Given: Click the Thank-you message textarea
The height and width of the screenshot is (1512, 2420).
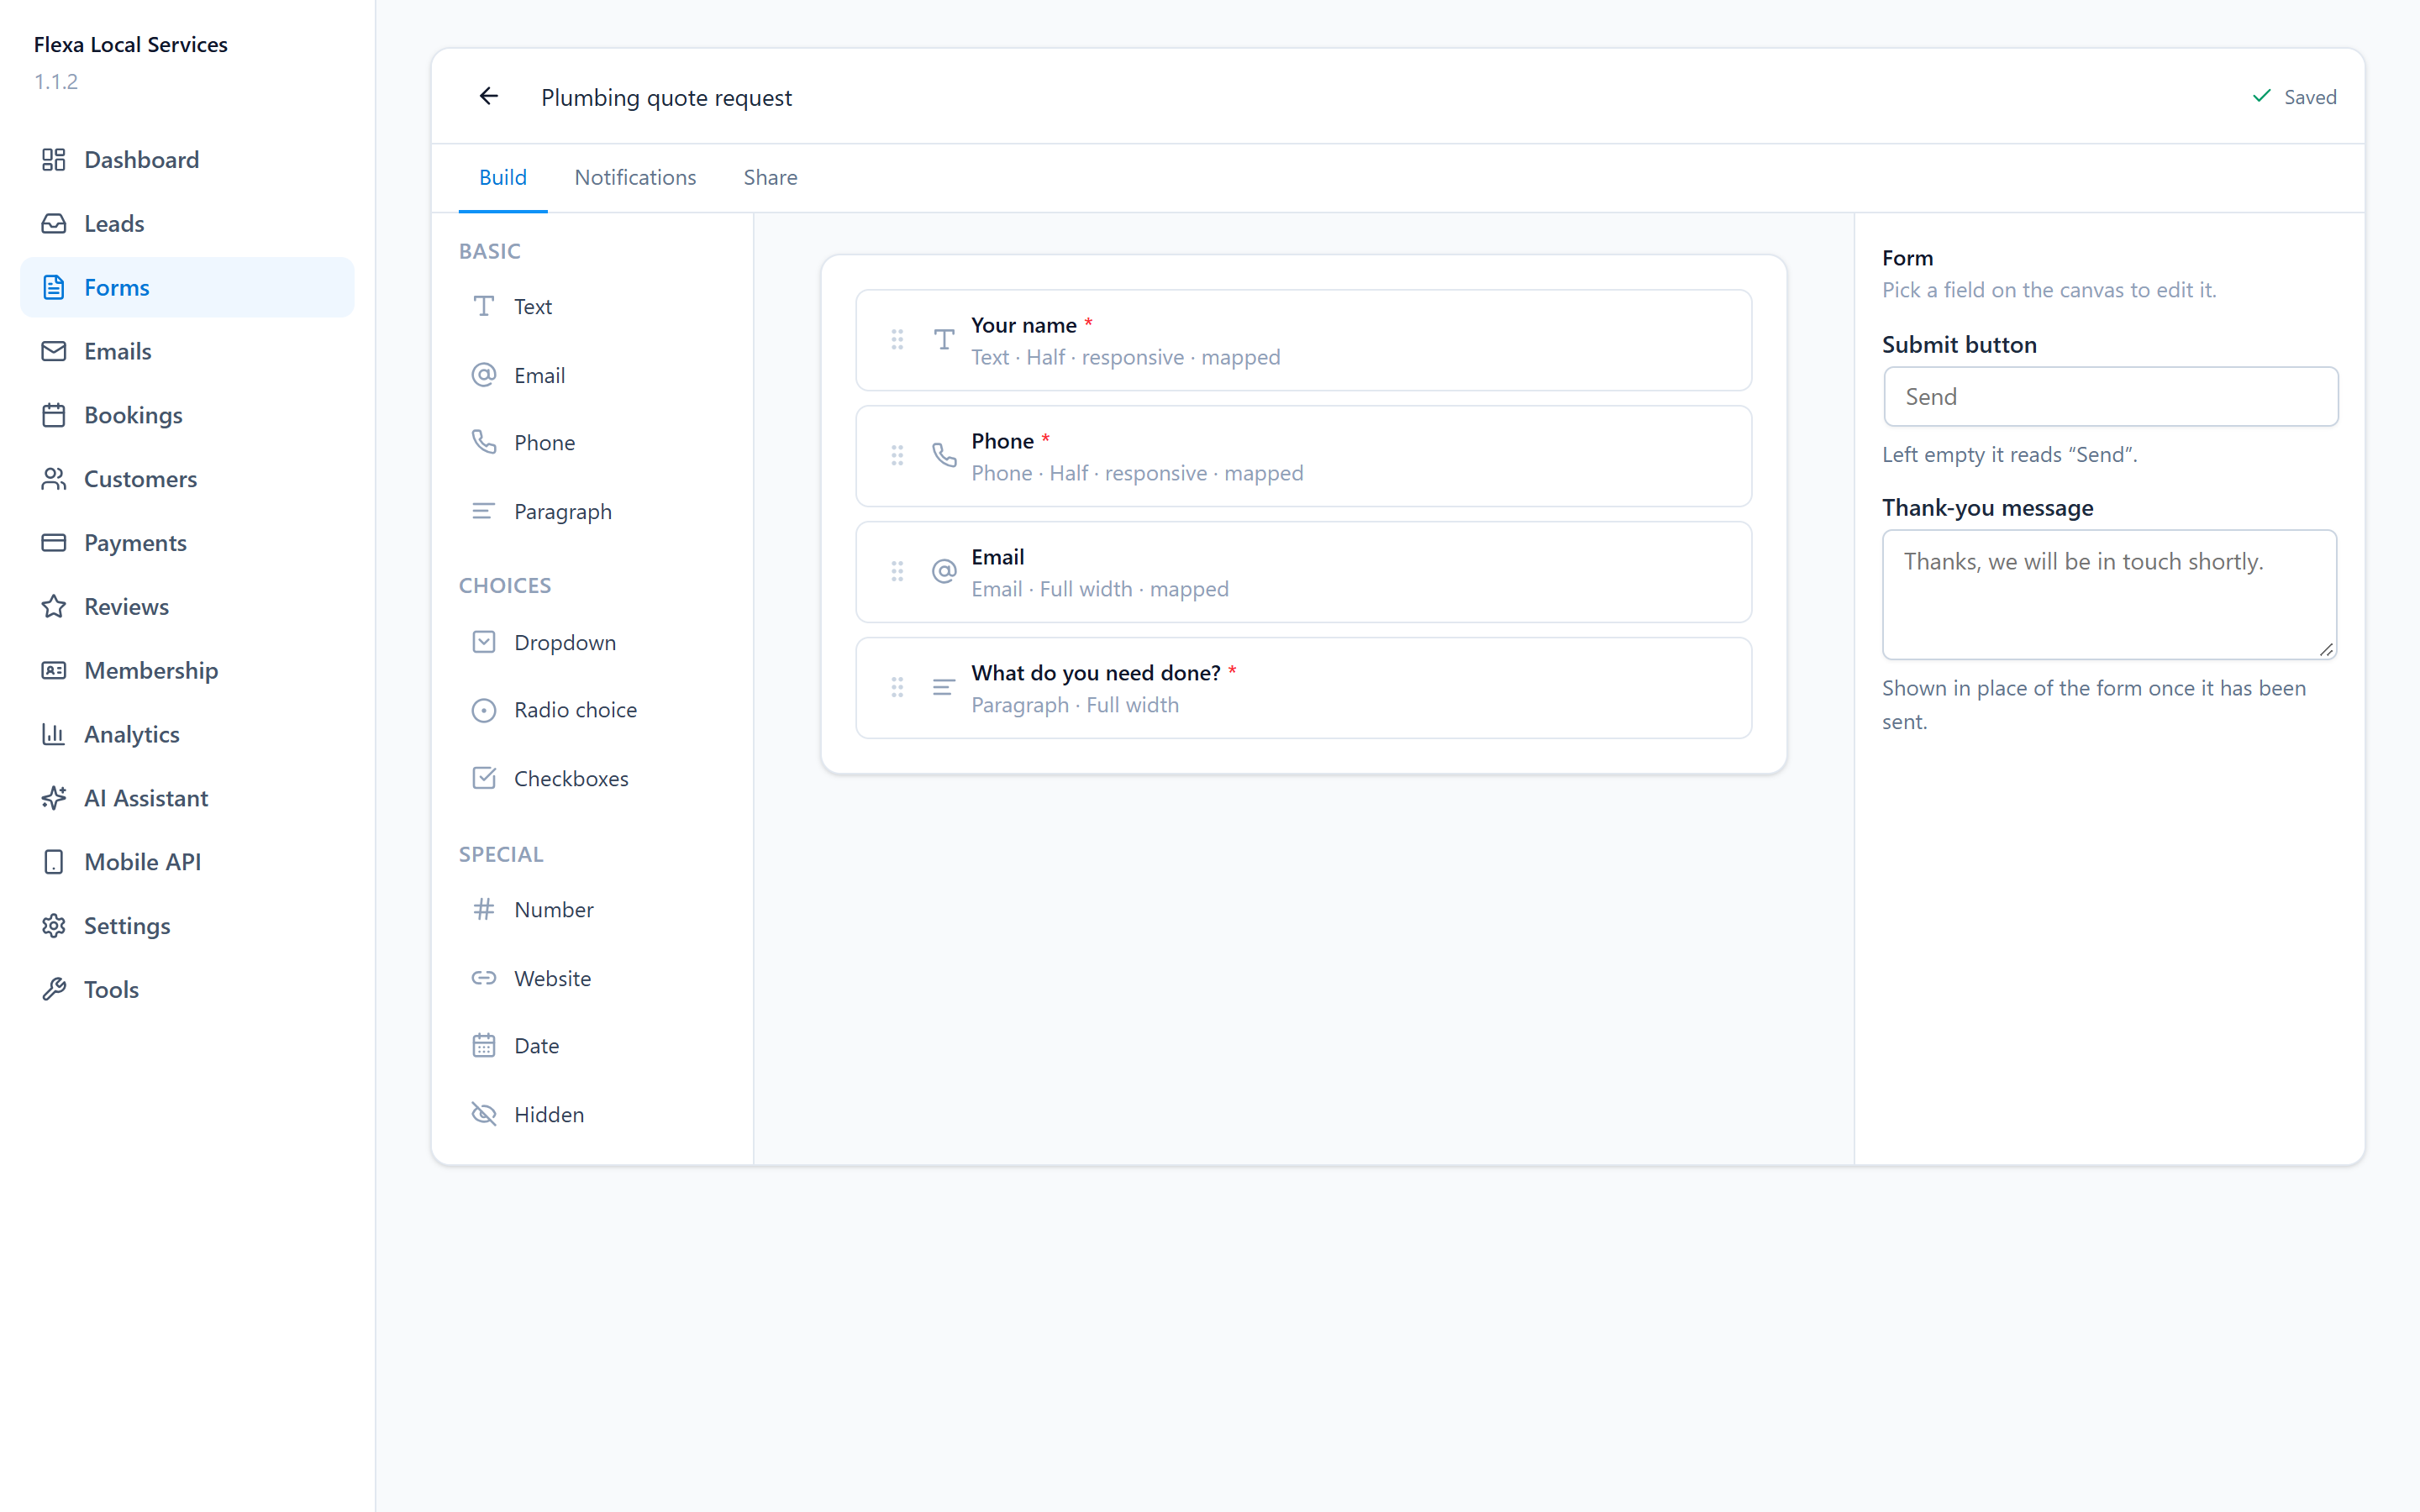Looking at the screenshot, I should tap(2109, 594).
